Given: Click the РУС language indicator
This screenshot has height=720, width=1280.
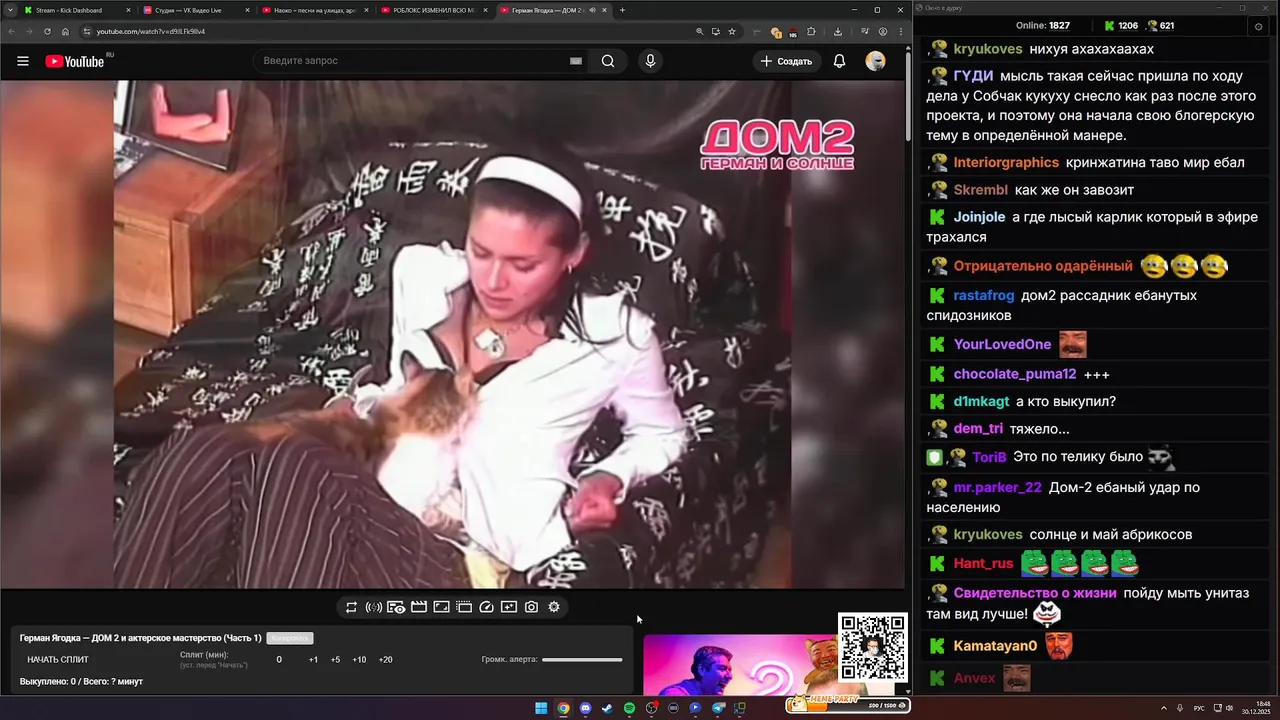Looking at the screenshot, I should point(1199,708).
